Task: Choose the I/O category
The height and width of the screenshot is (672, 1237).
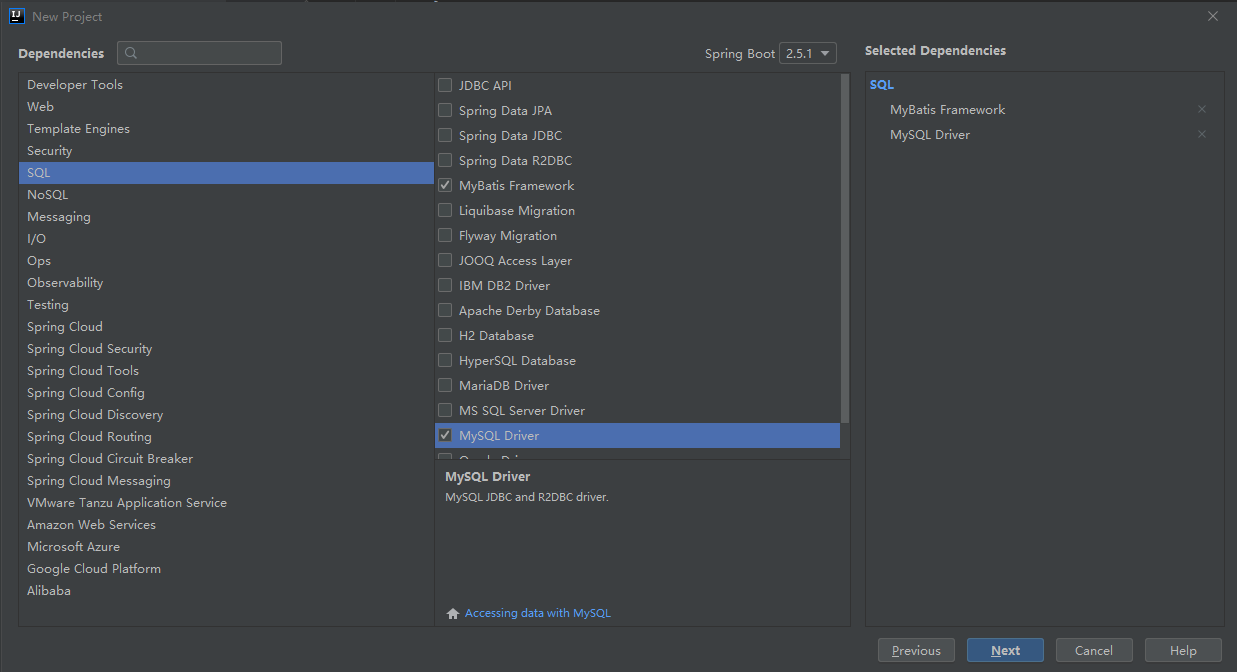Action: point(226,239)
